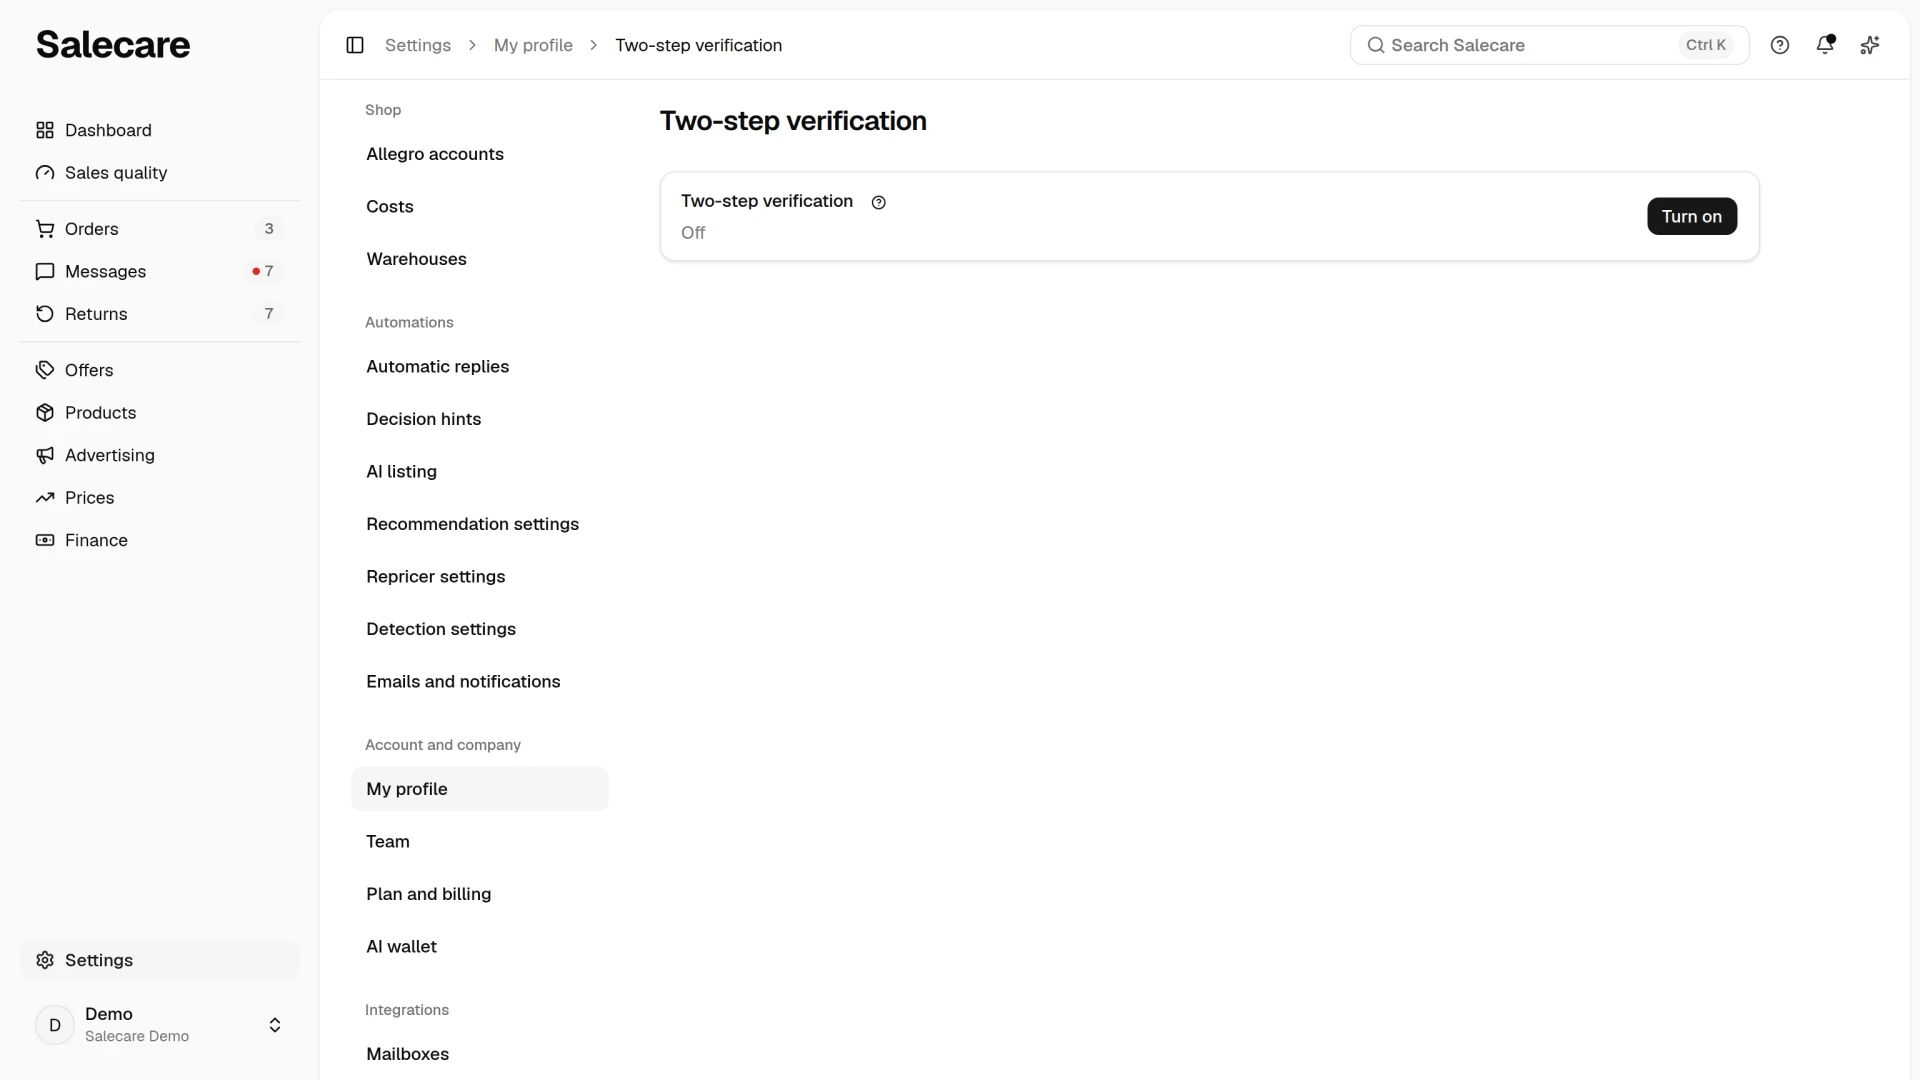Open the help circle icon in header
1920x1080 pixels.
(1780, 45)
